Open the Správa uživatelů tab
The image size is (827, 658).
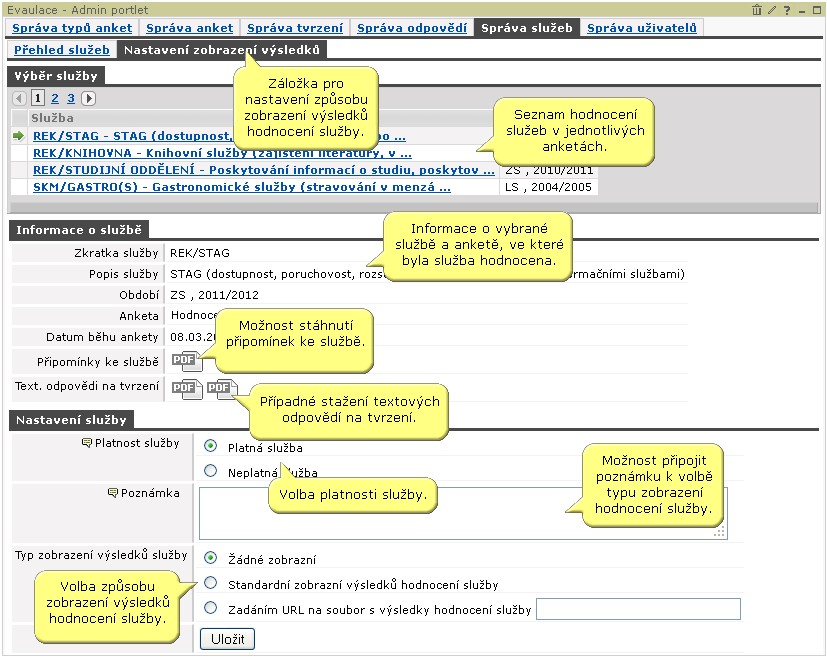642,28
